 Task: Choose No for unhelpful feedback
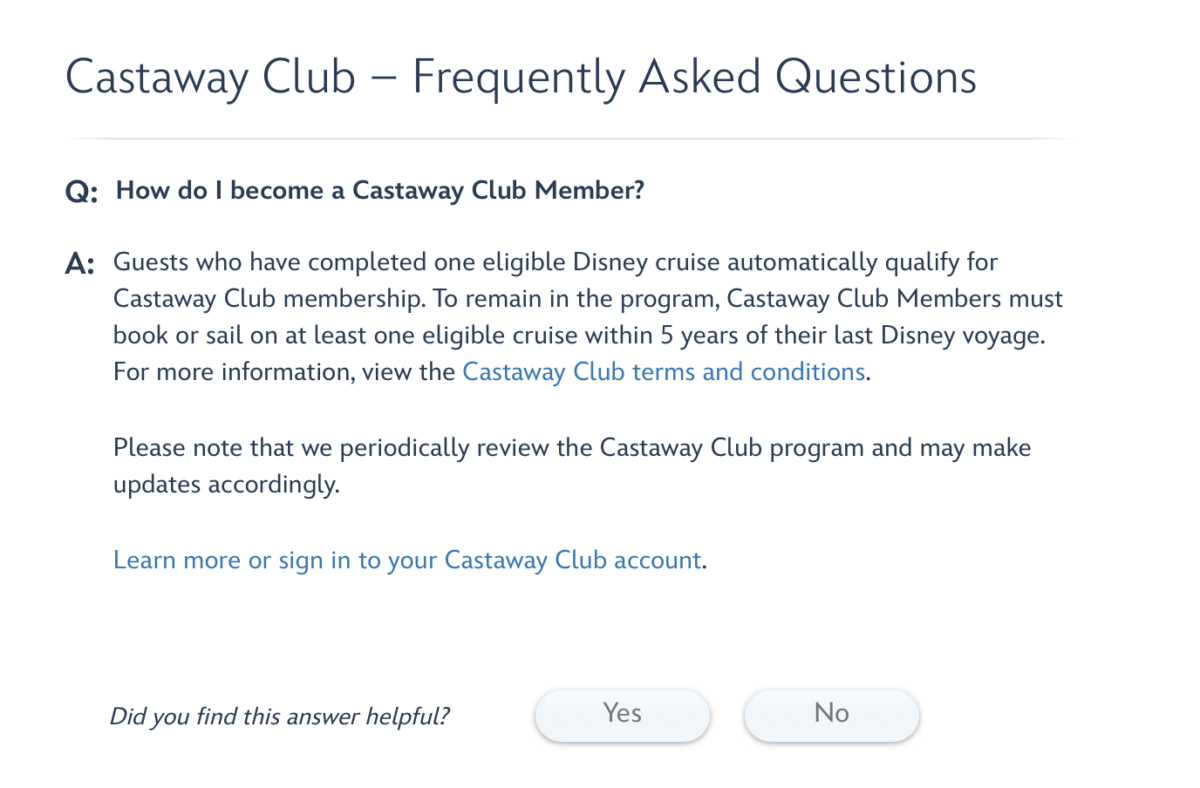831,713
